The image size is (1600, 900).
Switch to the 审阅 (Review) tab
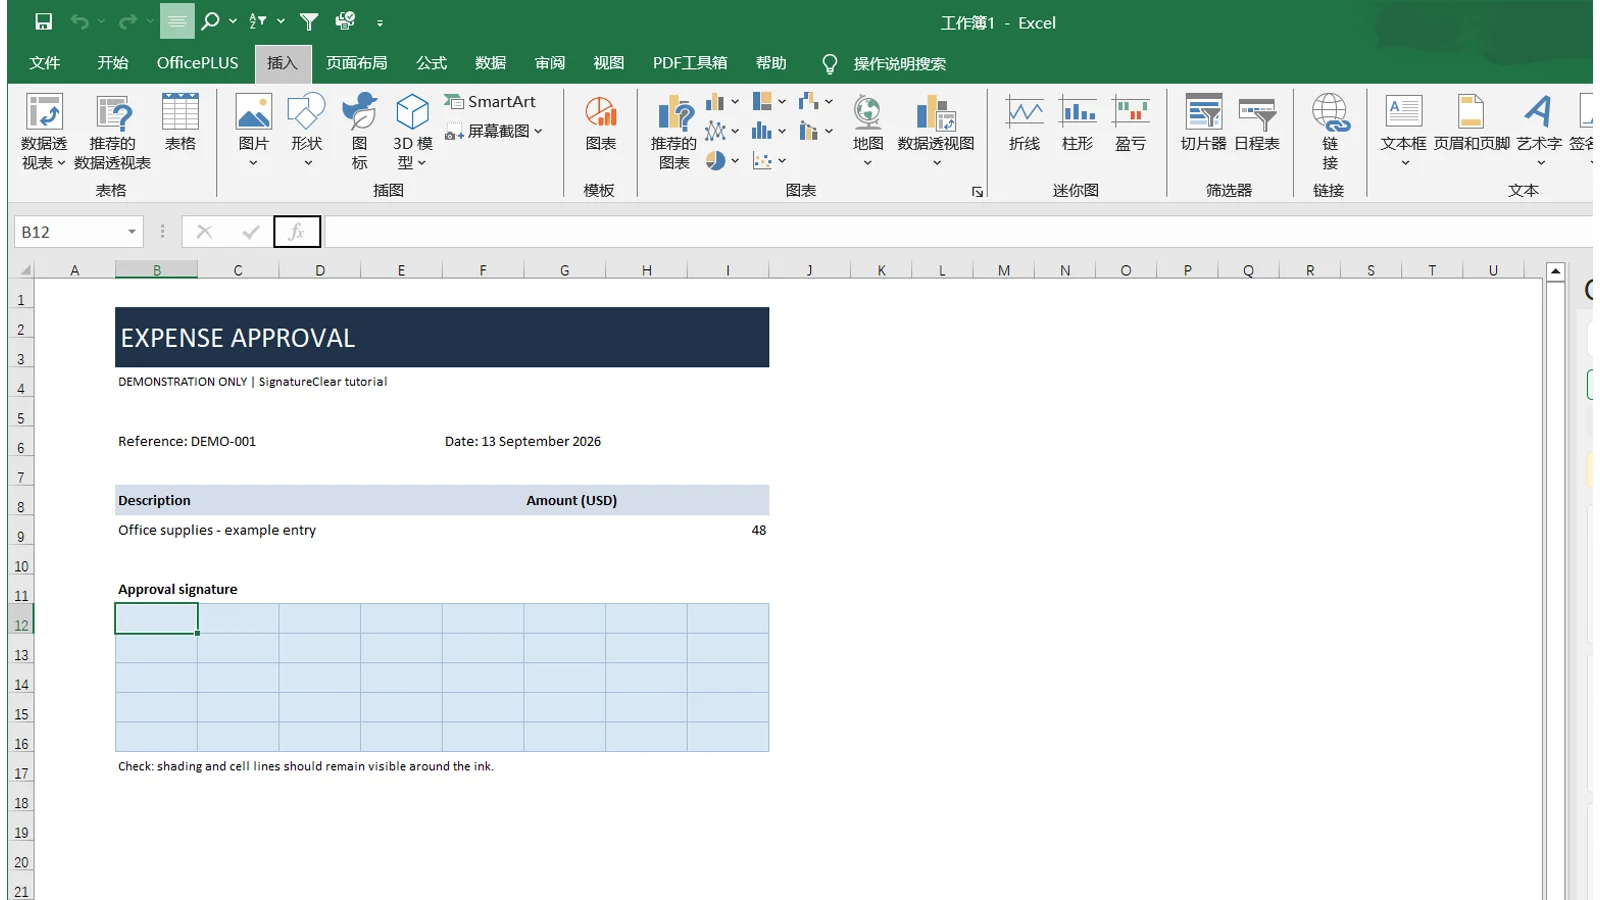[550, 63]
